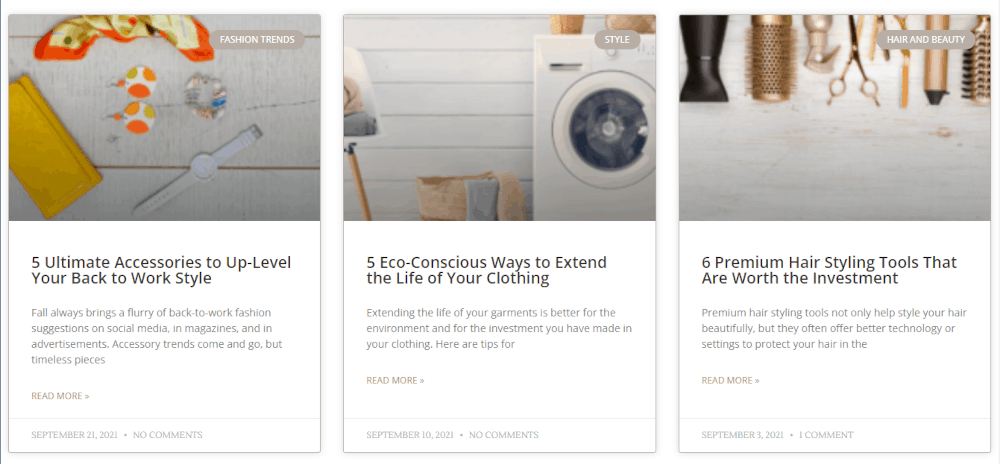Click No Comments on the eco-conscious post
1000x464 pixels.
tap(504, 435)
